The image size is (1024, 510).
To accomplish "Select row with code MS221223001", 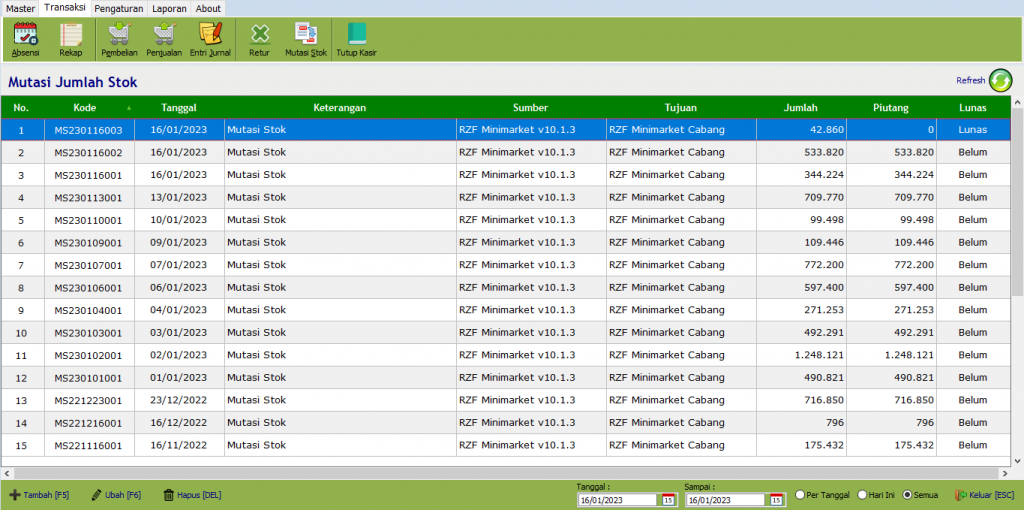I will [505, 400].
